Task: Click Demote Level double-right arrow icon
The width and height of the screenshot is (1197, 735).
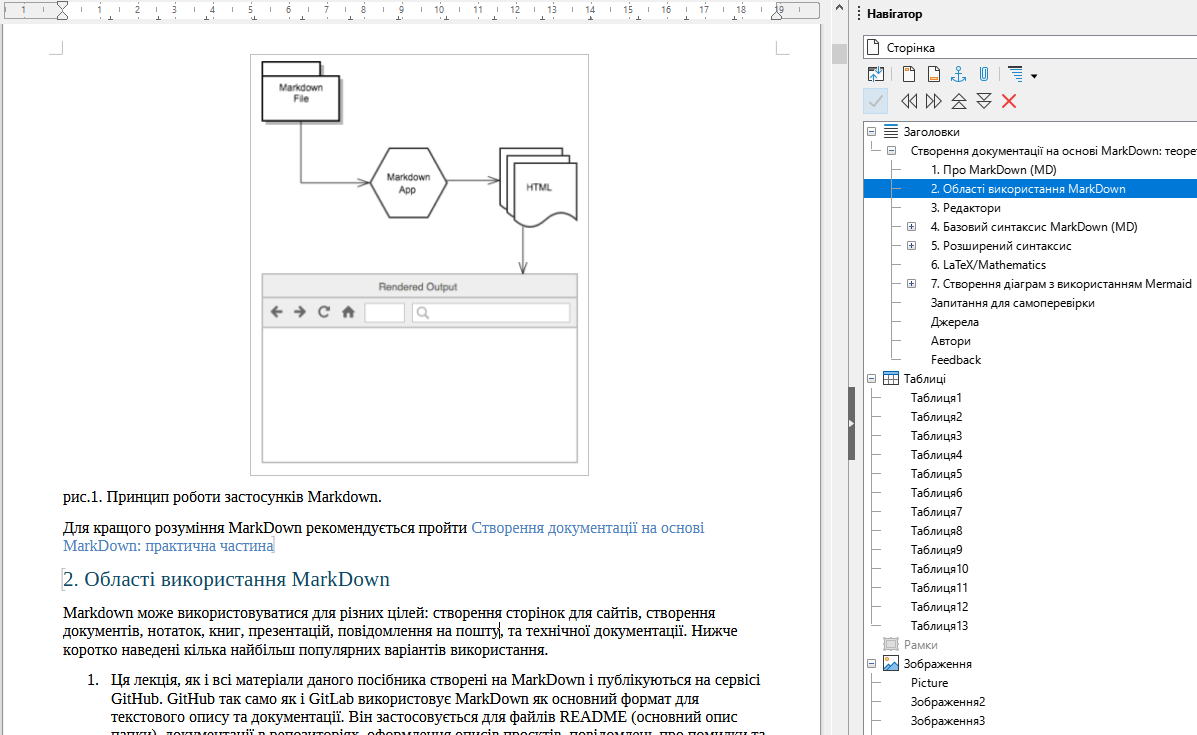Action: (933, 101)
